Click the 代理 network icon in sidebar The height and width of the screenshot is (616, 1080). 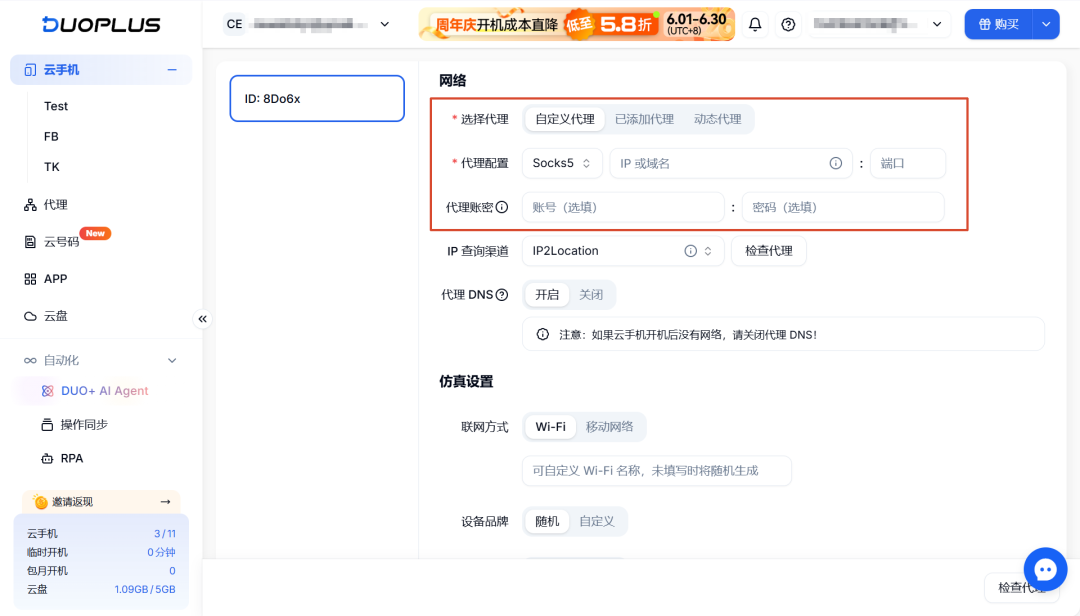pos(30,205)
